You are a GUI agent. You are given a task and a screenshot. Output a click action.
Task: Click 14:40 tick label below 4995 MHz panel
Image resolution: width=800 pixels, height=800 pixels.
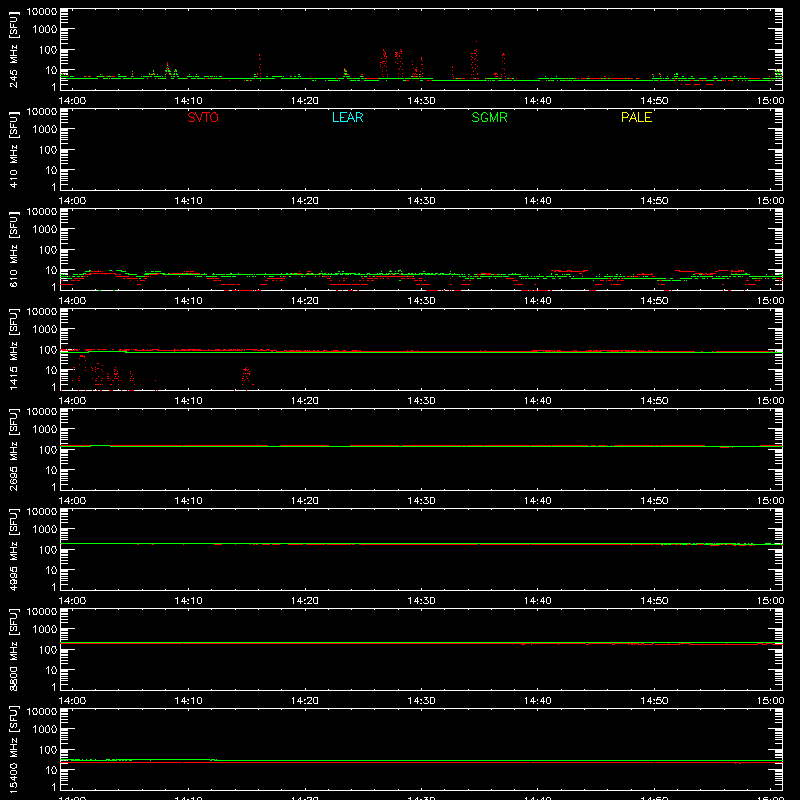[538, 601]
